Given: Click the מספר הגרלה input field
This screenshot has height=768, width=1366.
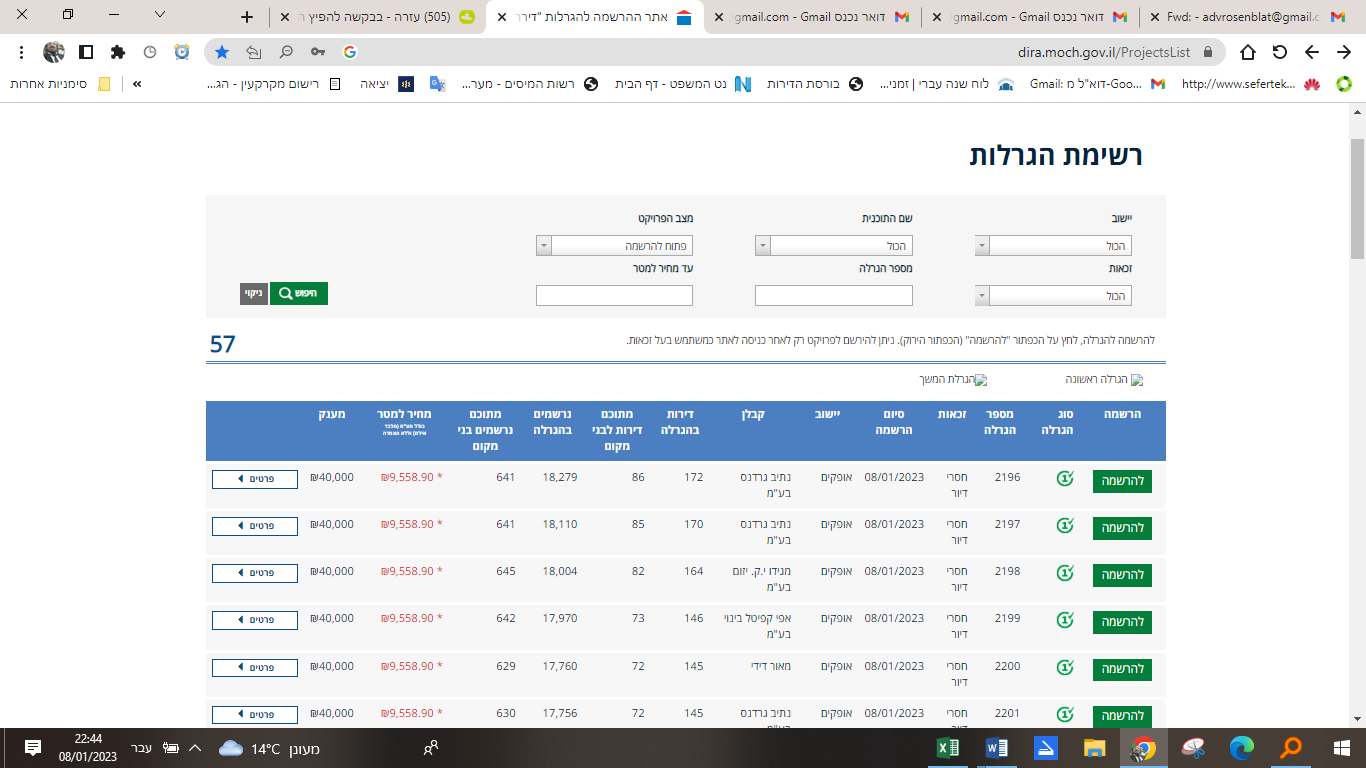Looking at the screenshot, I should (834, 296).
